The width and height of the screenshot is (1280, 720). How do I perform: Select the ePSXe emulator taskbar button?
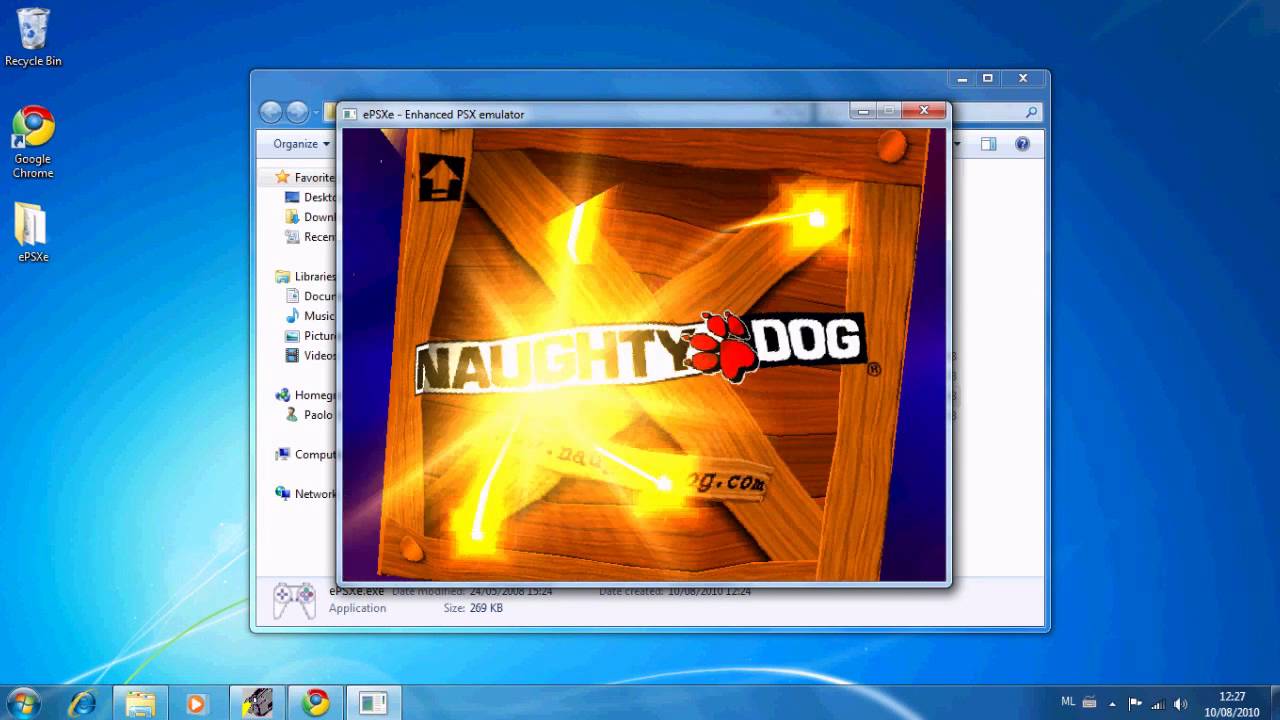[x=373, y=703]
